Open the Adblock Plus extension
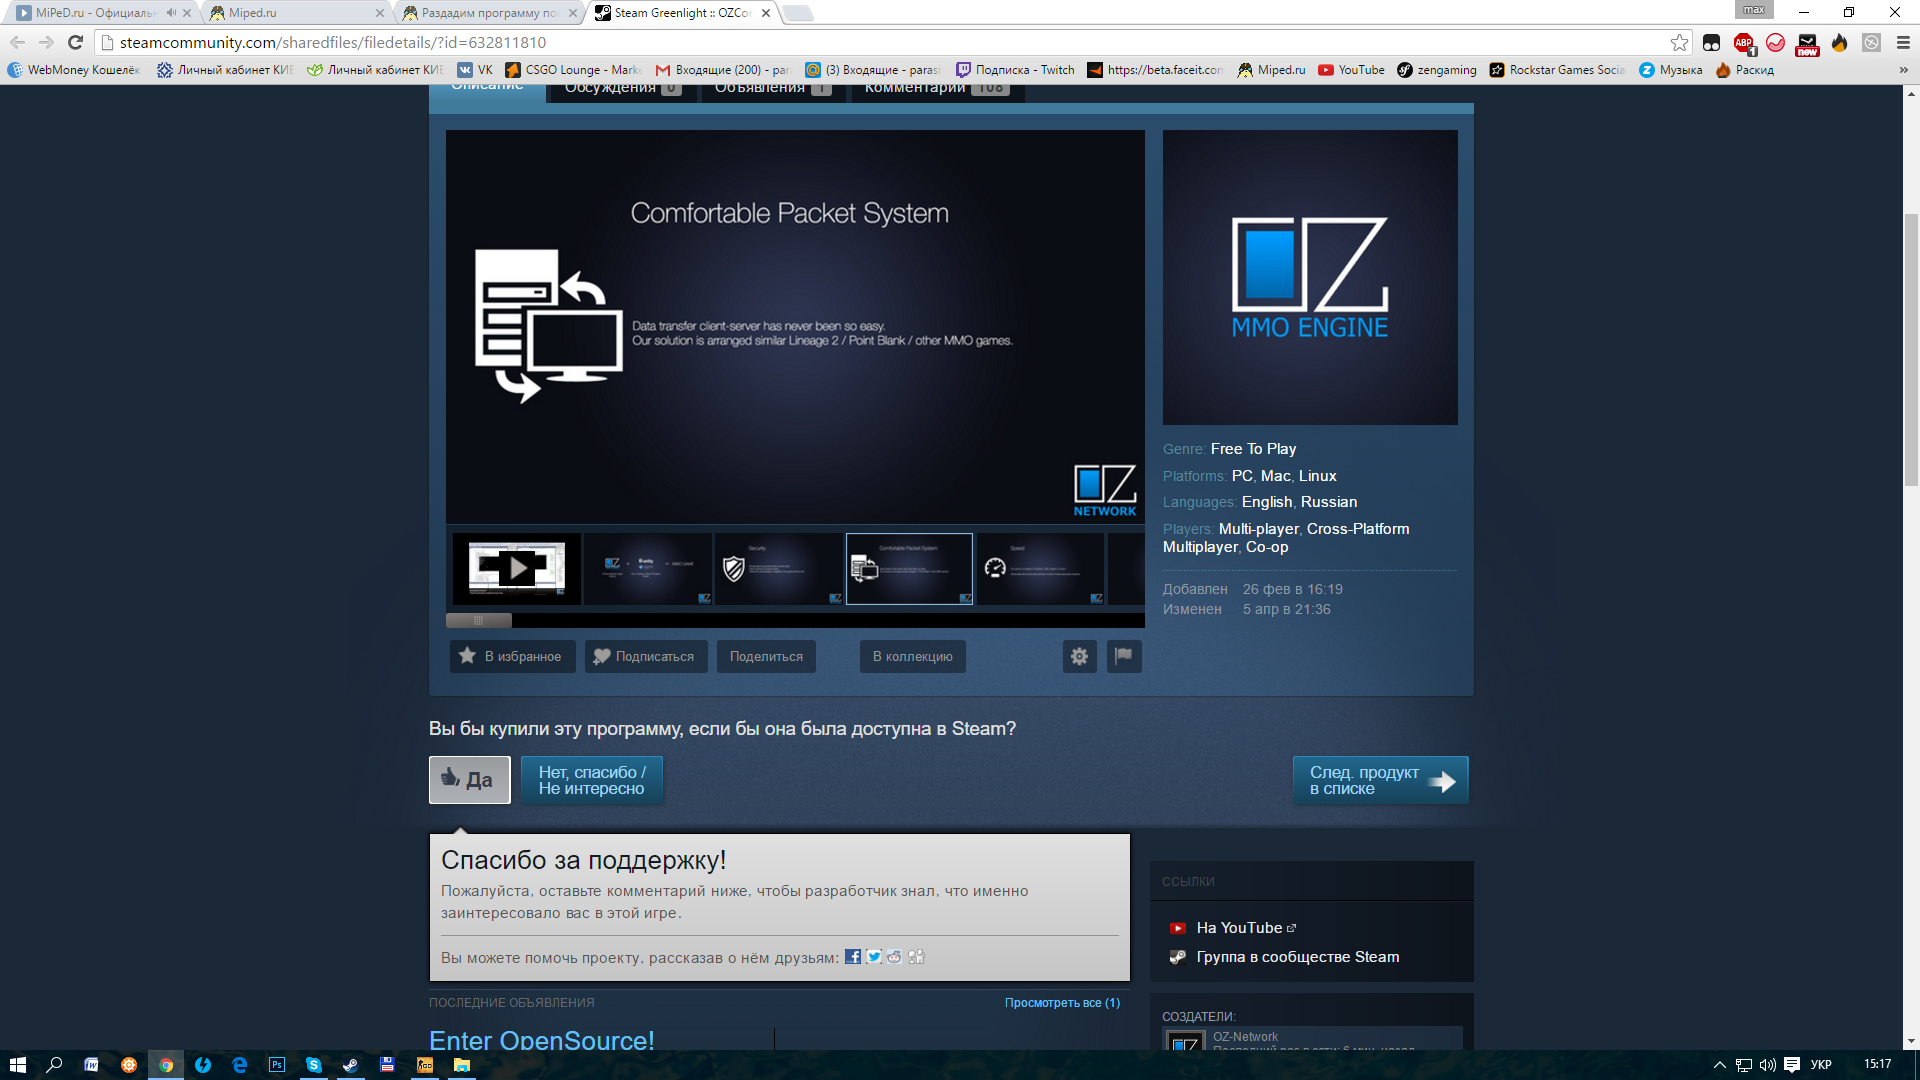 point(1744,43)
